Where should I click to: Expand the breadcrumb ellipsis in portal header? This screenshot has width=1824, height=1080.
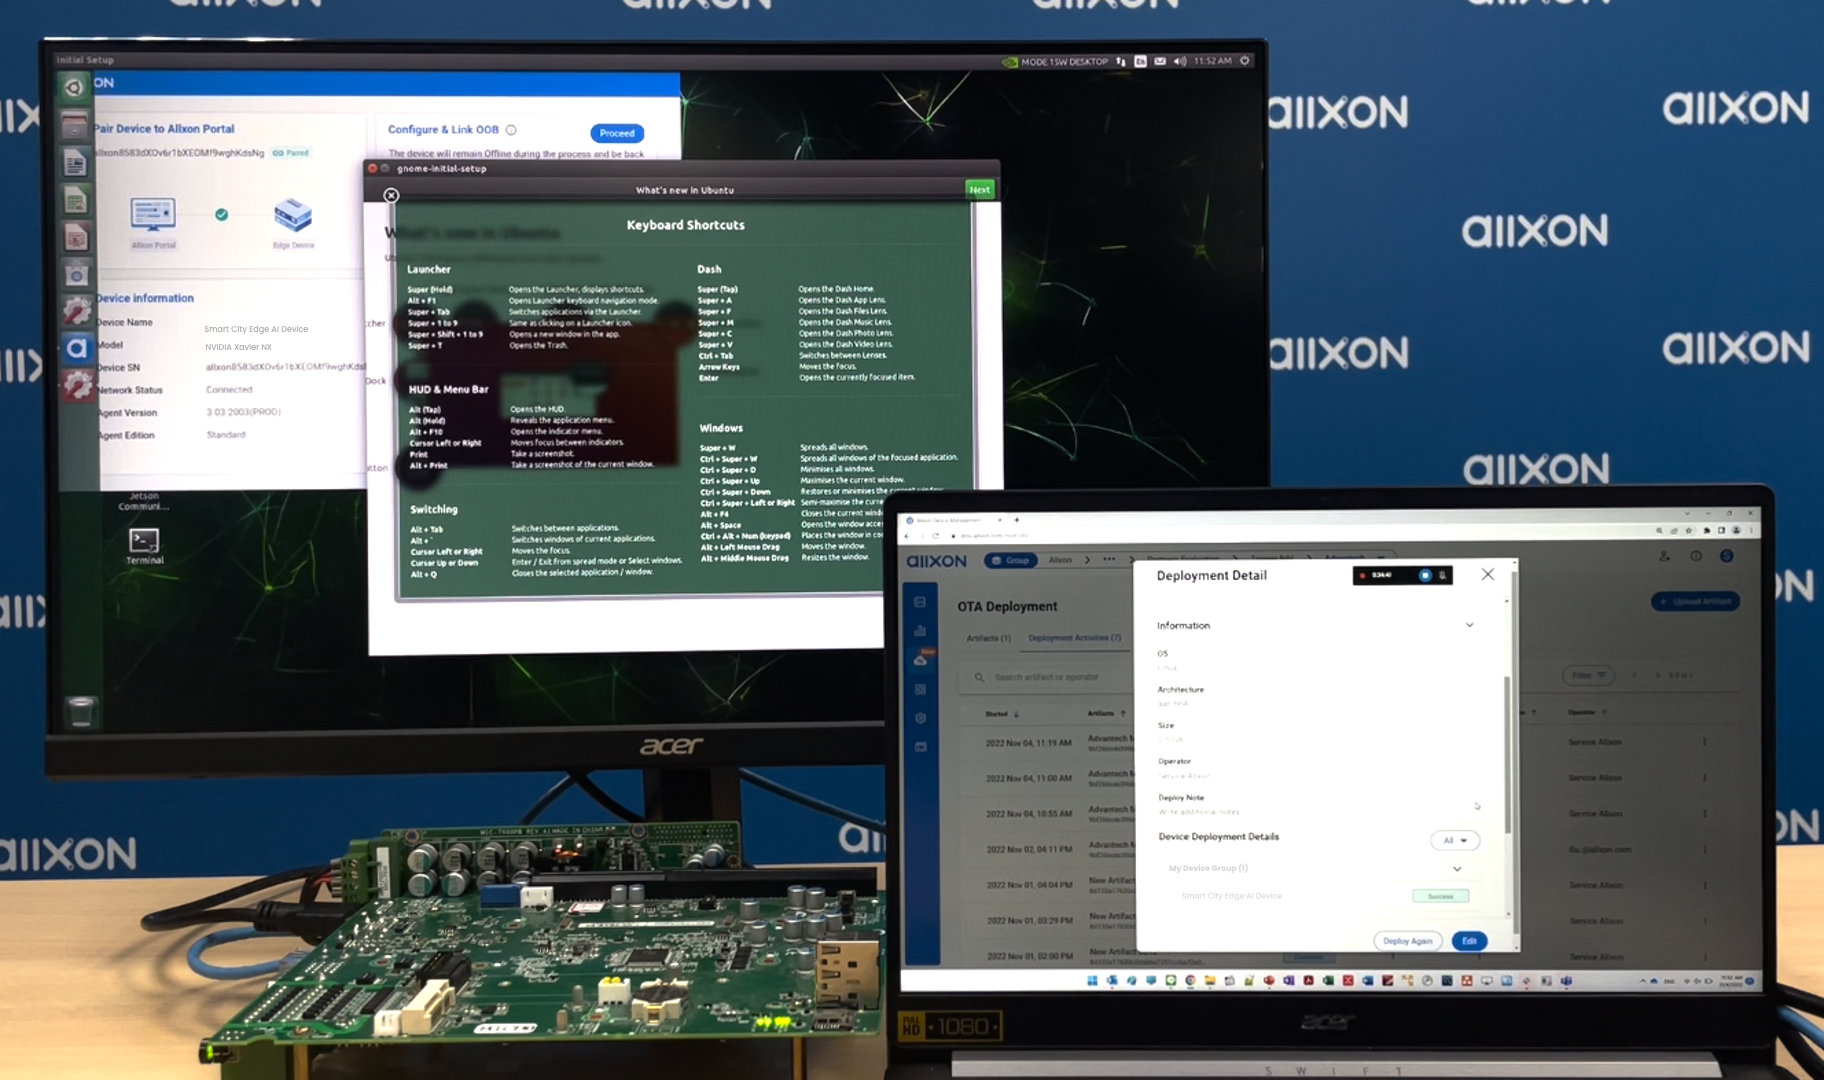(x=1109, y=560)
